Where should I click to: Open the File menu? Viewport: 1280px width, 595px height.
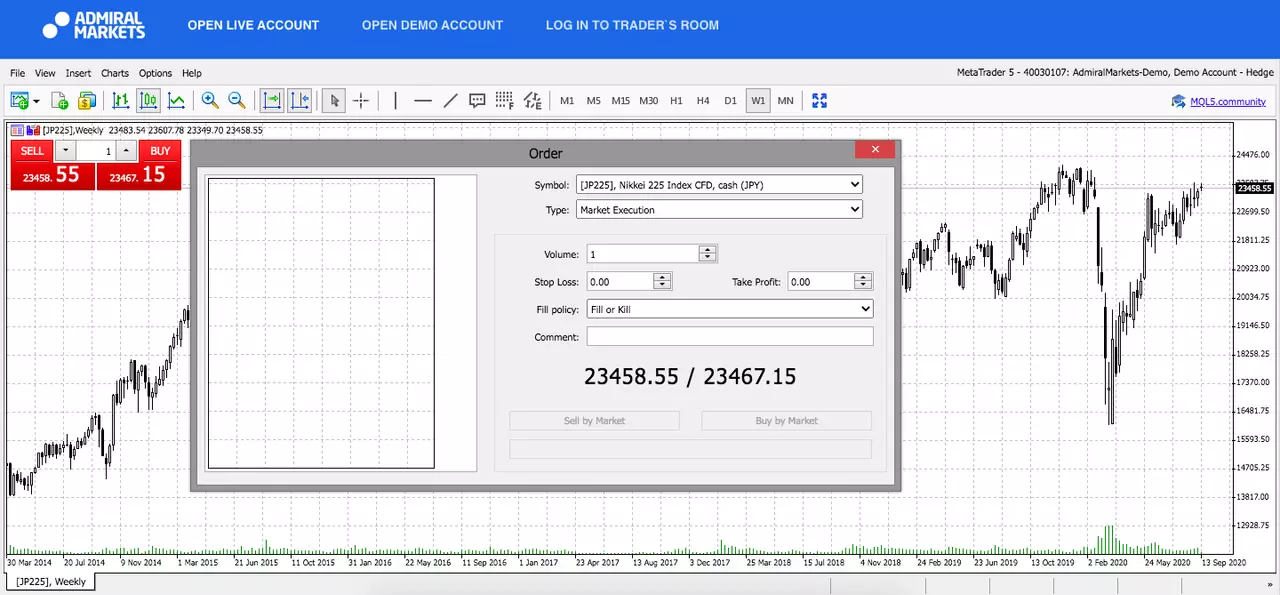coord(17,73)
